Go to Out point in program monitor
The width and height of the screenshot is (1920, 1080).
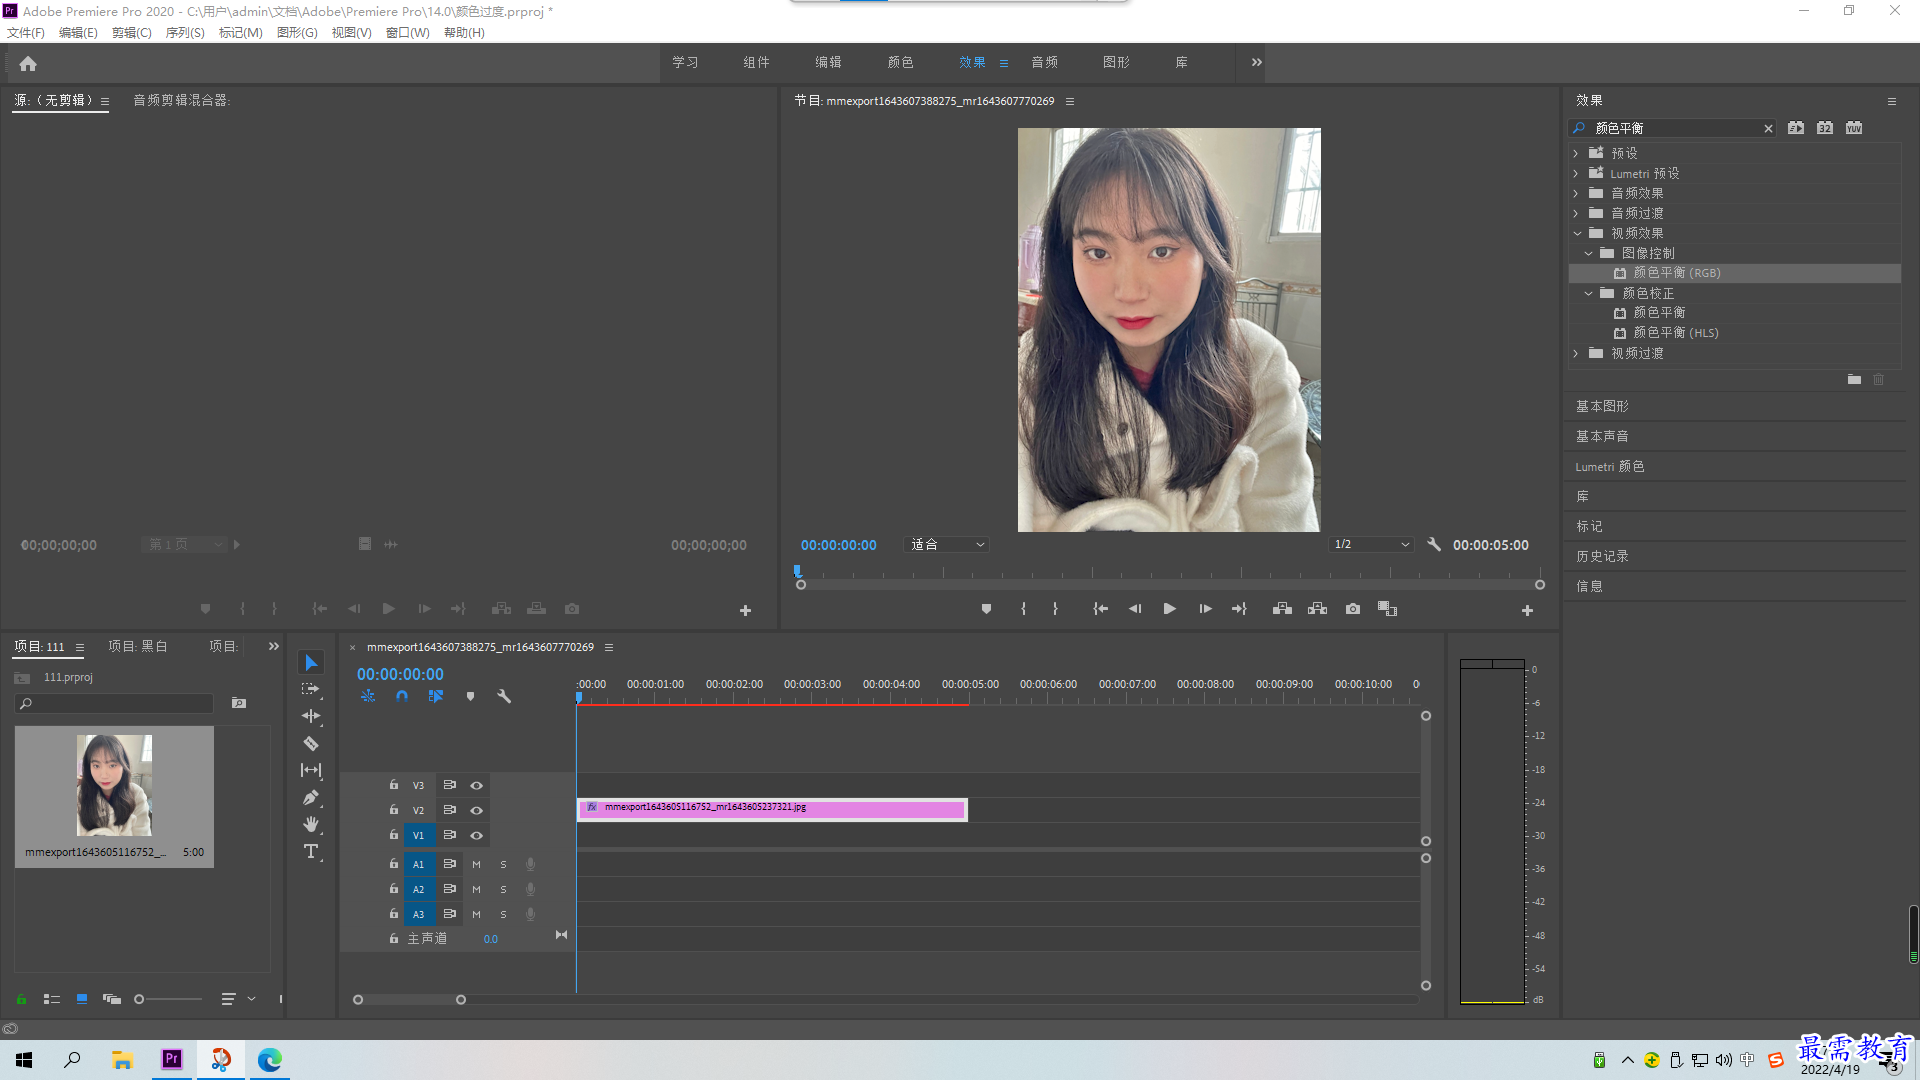click(1239, 609)
